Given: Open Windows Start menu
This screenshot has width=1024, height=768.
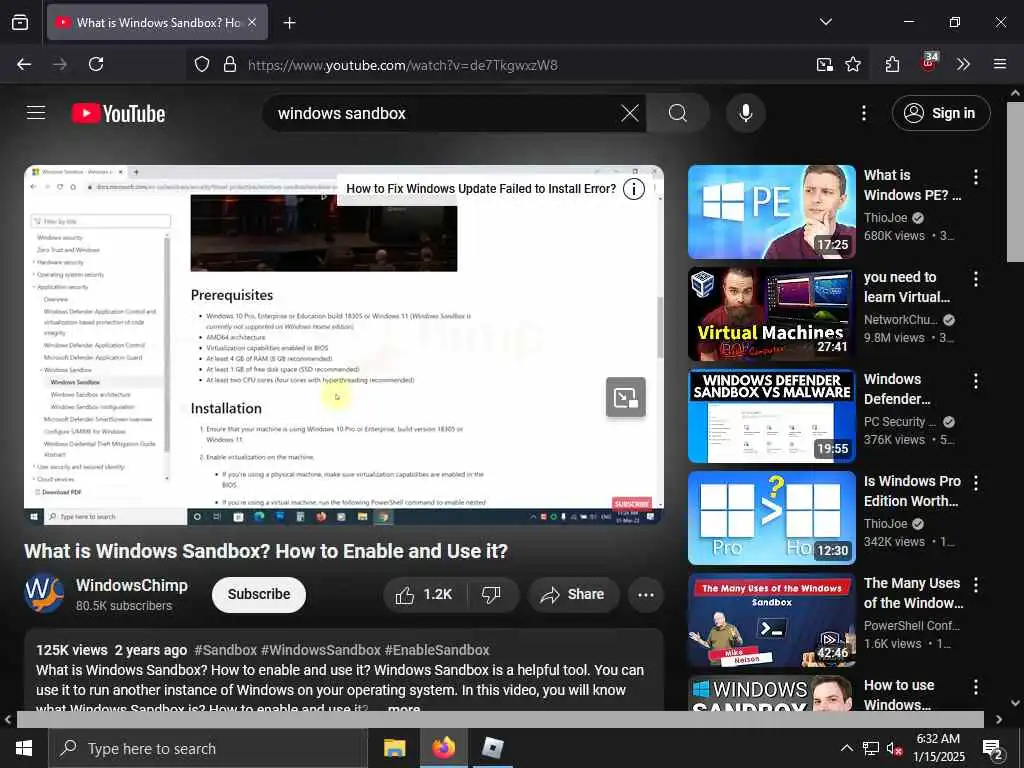Looking at the screenshot, I should [x=24, y=748].
